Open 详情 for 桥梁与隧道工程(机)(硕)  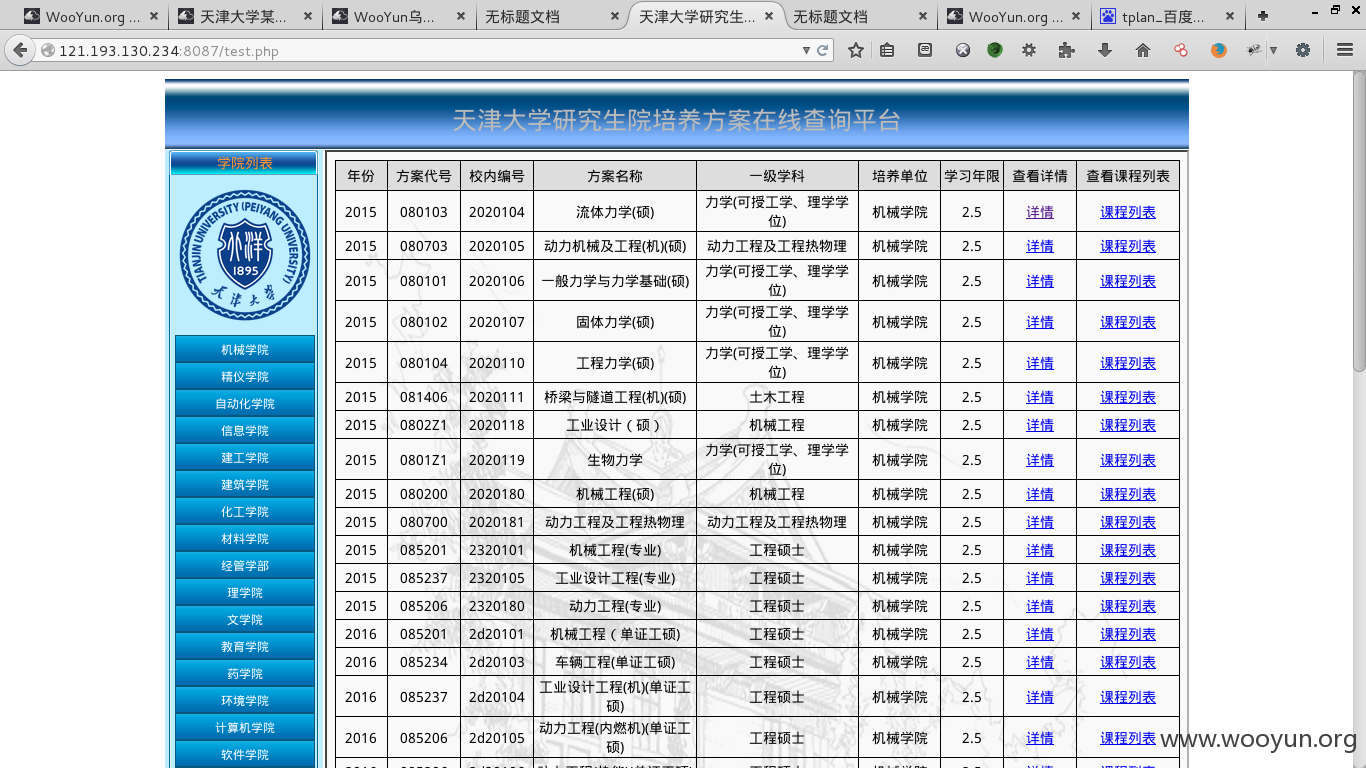click(x=1040, y=397)
